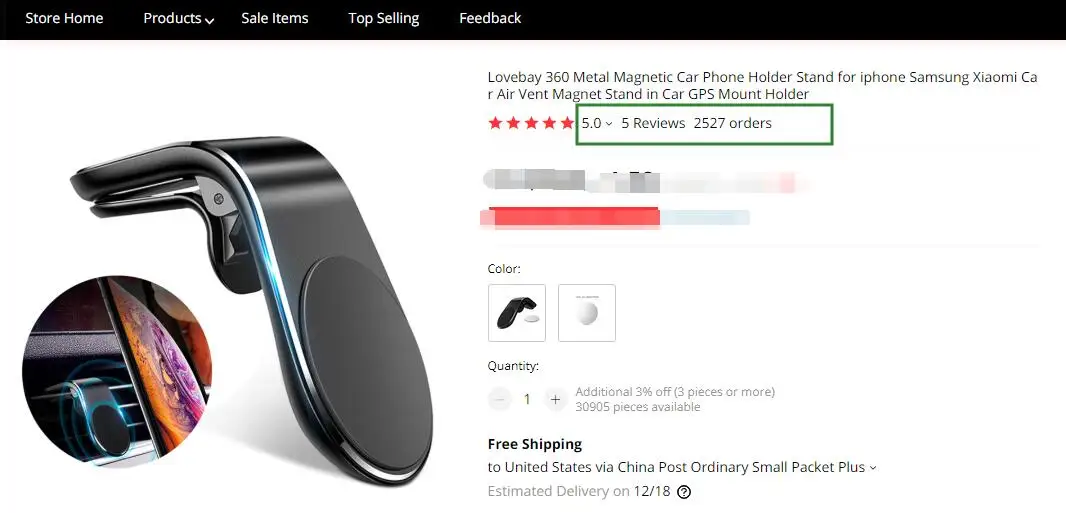Expand the 5.0 rating breakdown chevron
This screenshot has height=513, width=1066.
click(x=608, y=124)
